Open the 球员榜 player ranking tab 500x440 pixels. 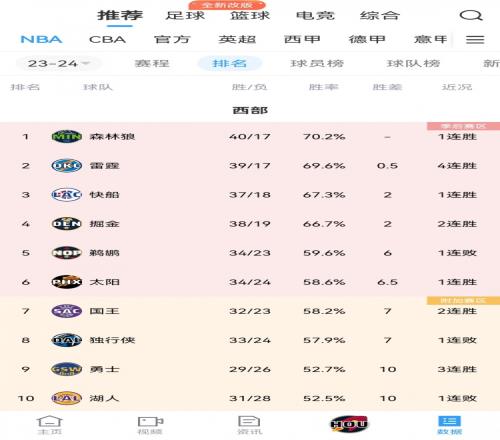point(317,63)
